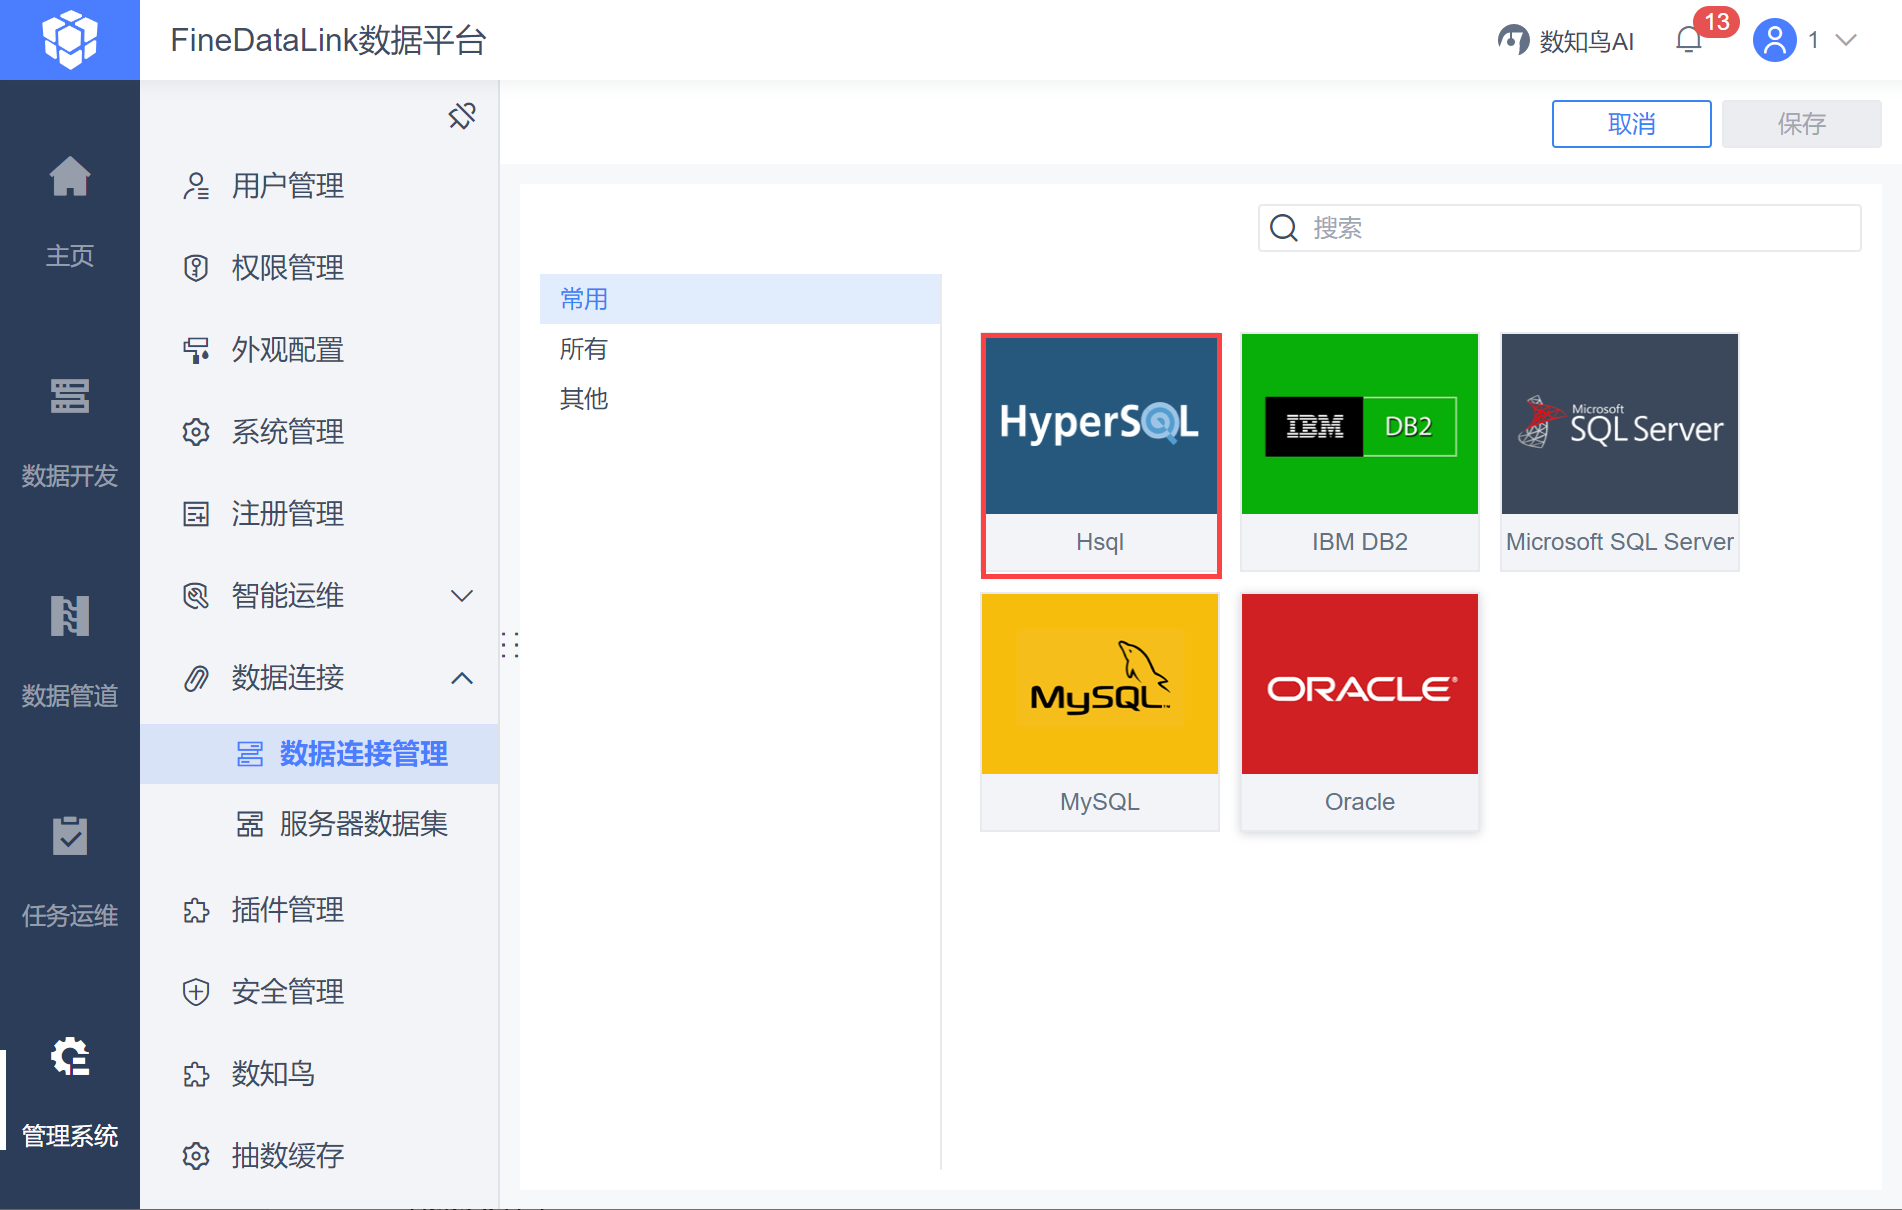Click the 外观配置 paint roller icon

click(x=196, y=350)
